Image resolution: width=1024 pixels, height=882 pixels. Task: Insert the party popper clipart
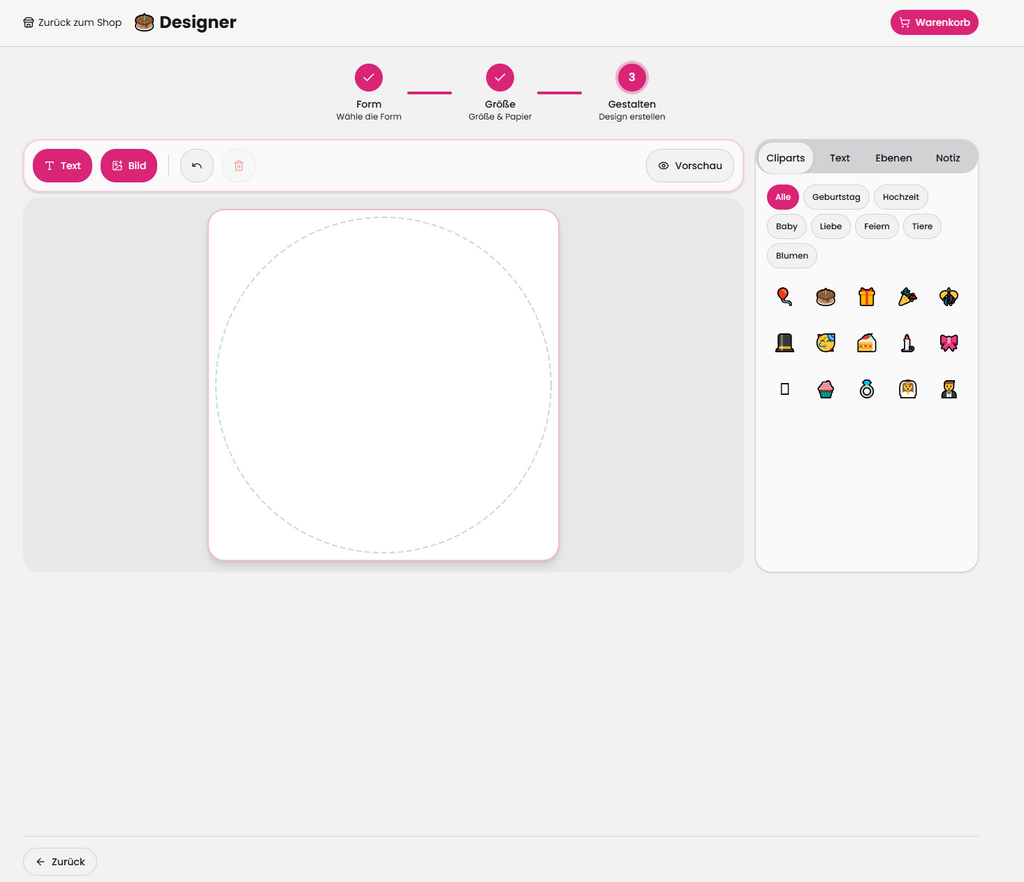(x=907, y=297)
